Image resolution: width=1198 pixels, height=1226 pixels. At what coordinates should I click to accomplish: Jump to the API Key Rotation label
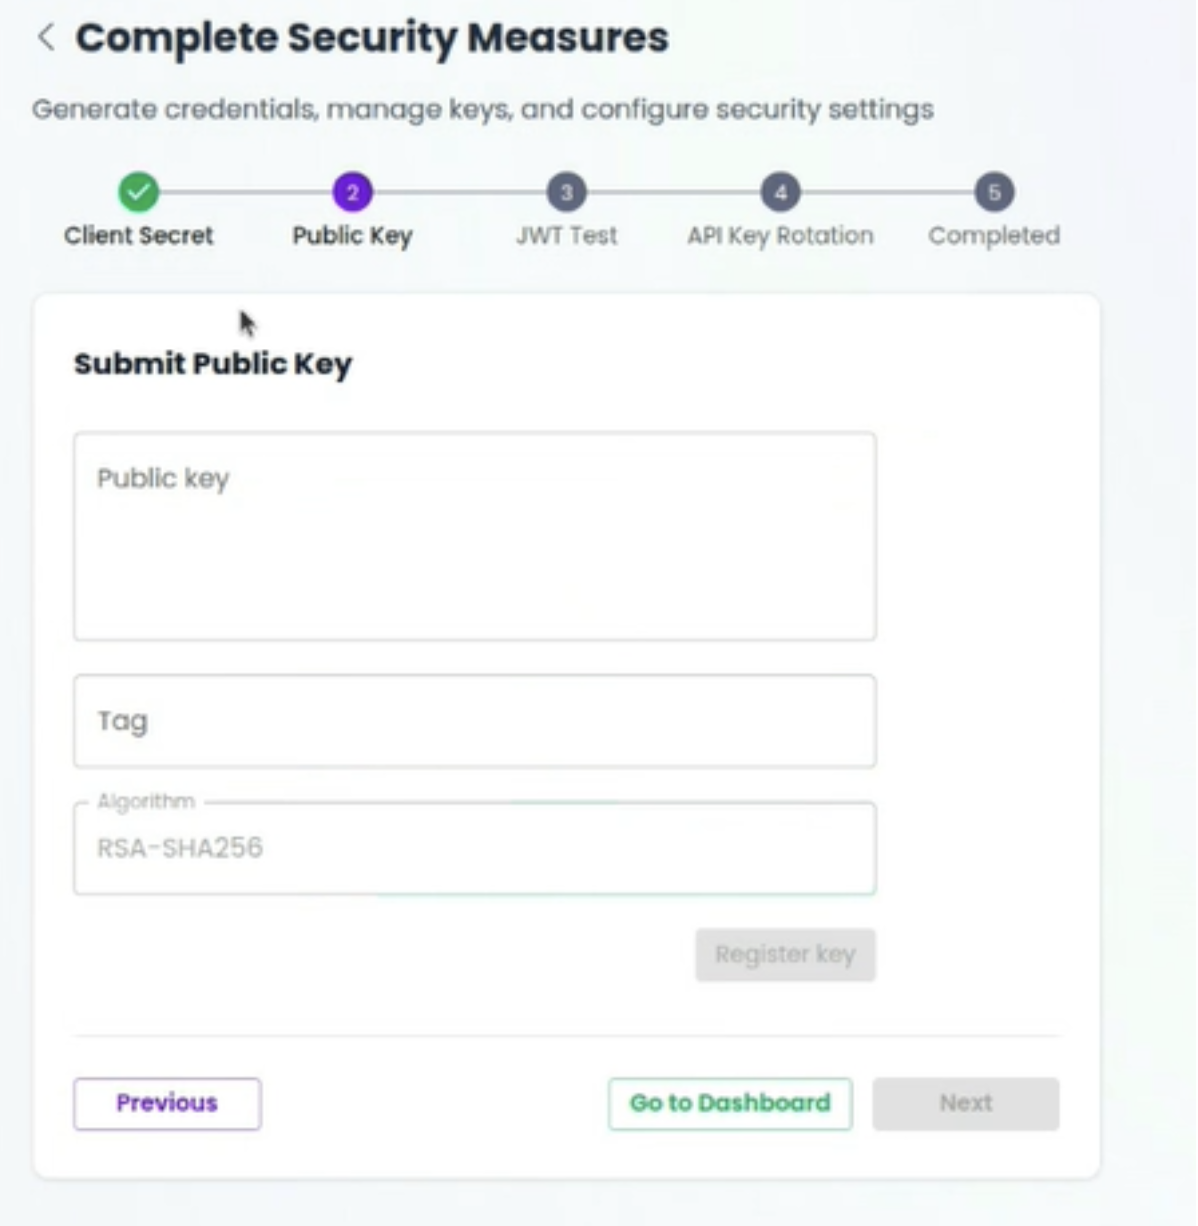780,236
